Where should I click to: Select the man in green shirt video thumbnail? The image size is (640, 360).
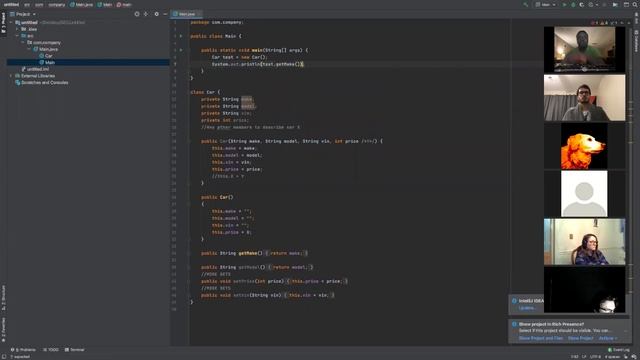(x=584, y=49)
